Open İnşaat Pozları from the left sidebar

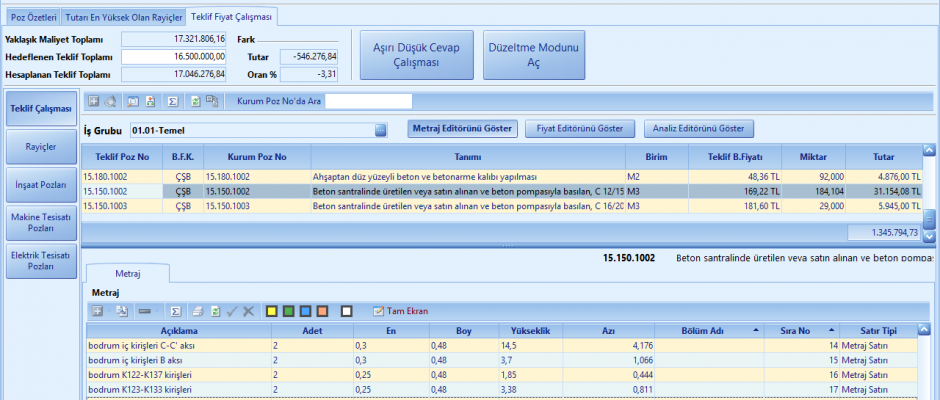[40, 183]
